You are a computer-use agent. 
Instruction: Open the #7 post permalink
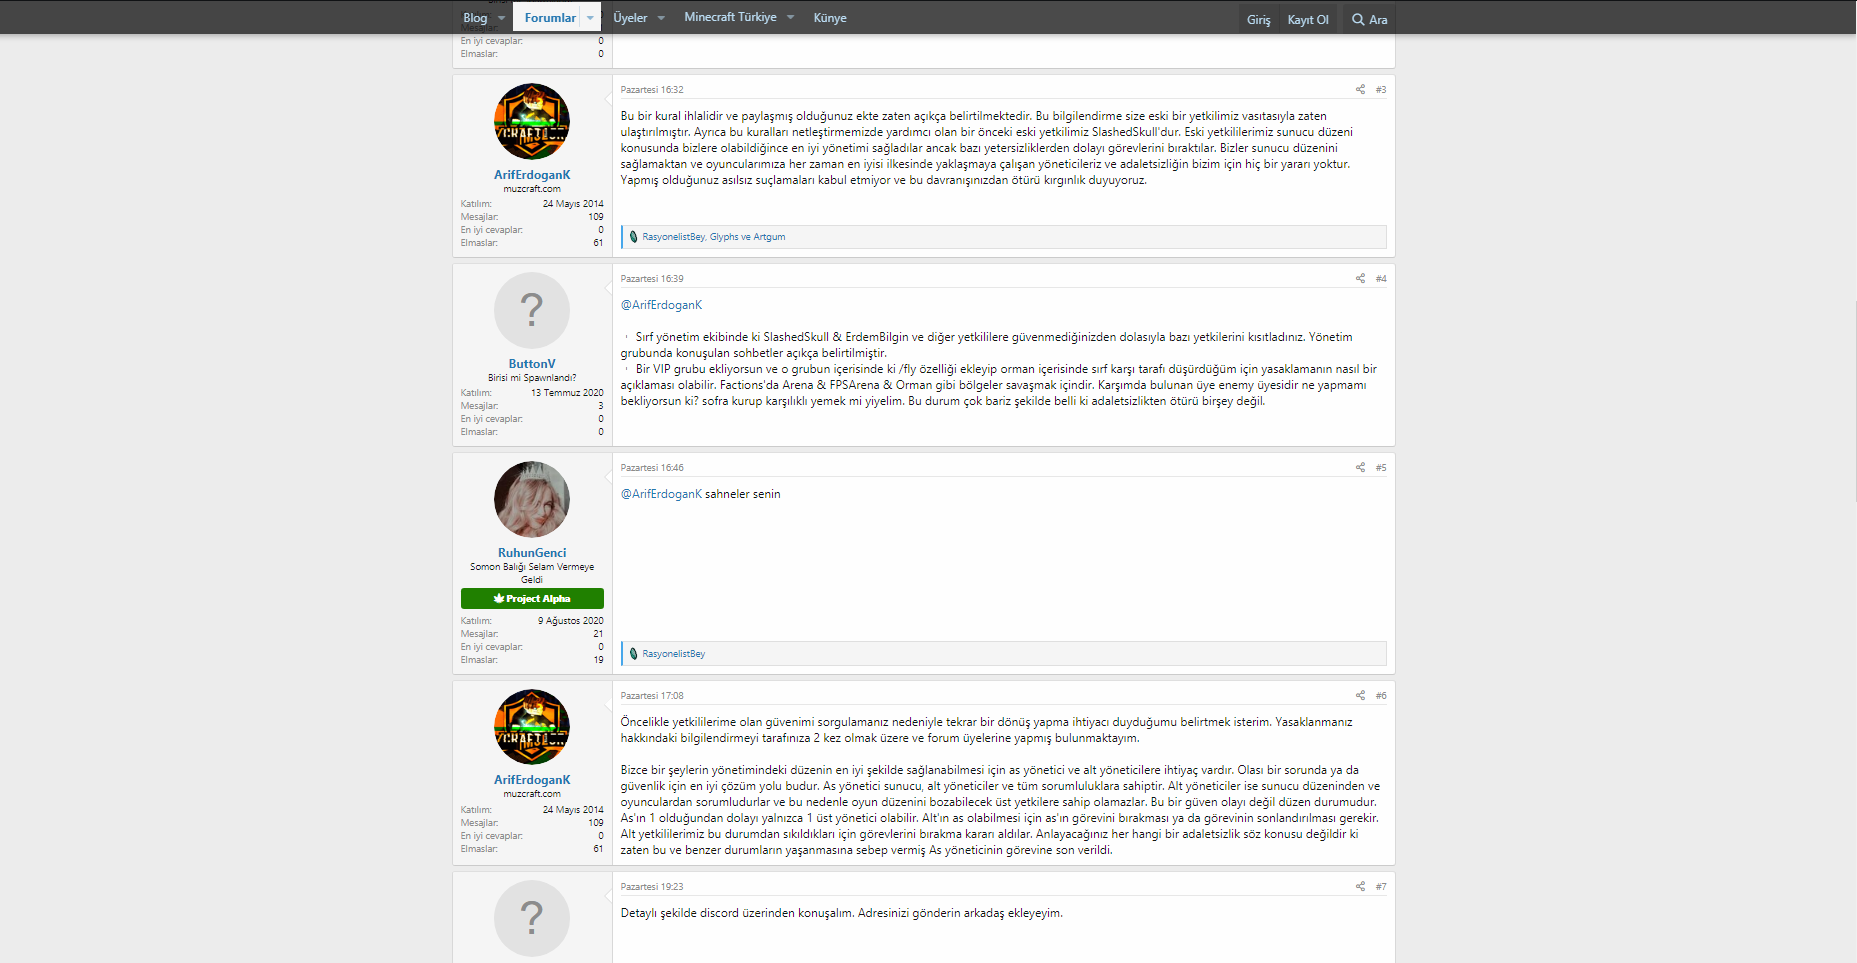tap(1381, 887)
